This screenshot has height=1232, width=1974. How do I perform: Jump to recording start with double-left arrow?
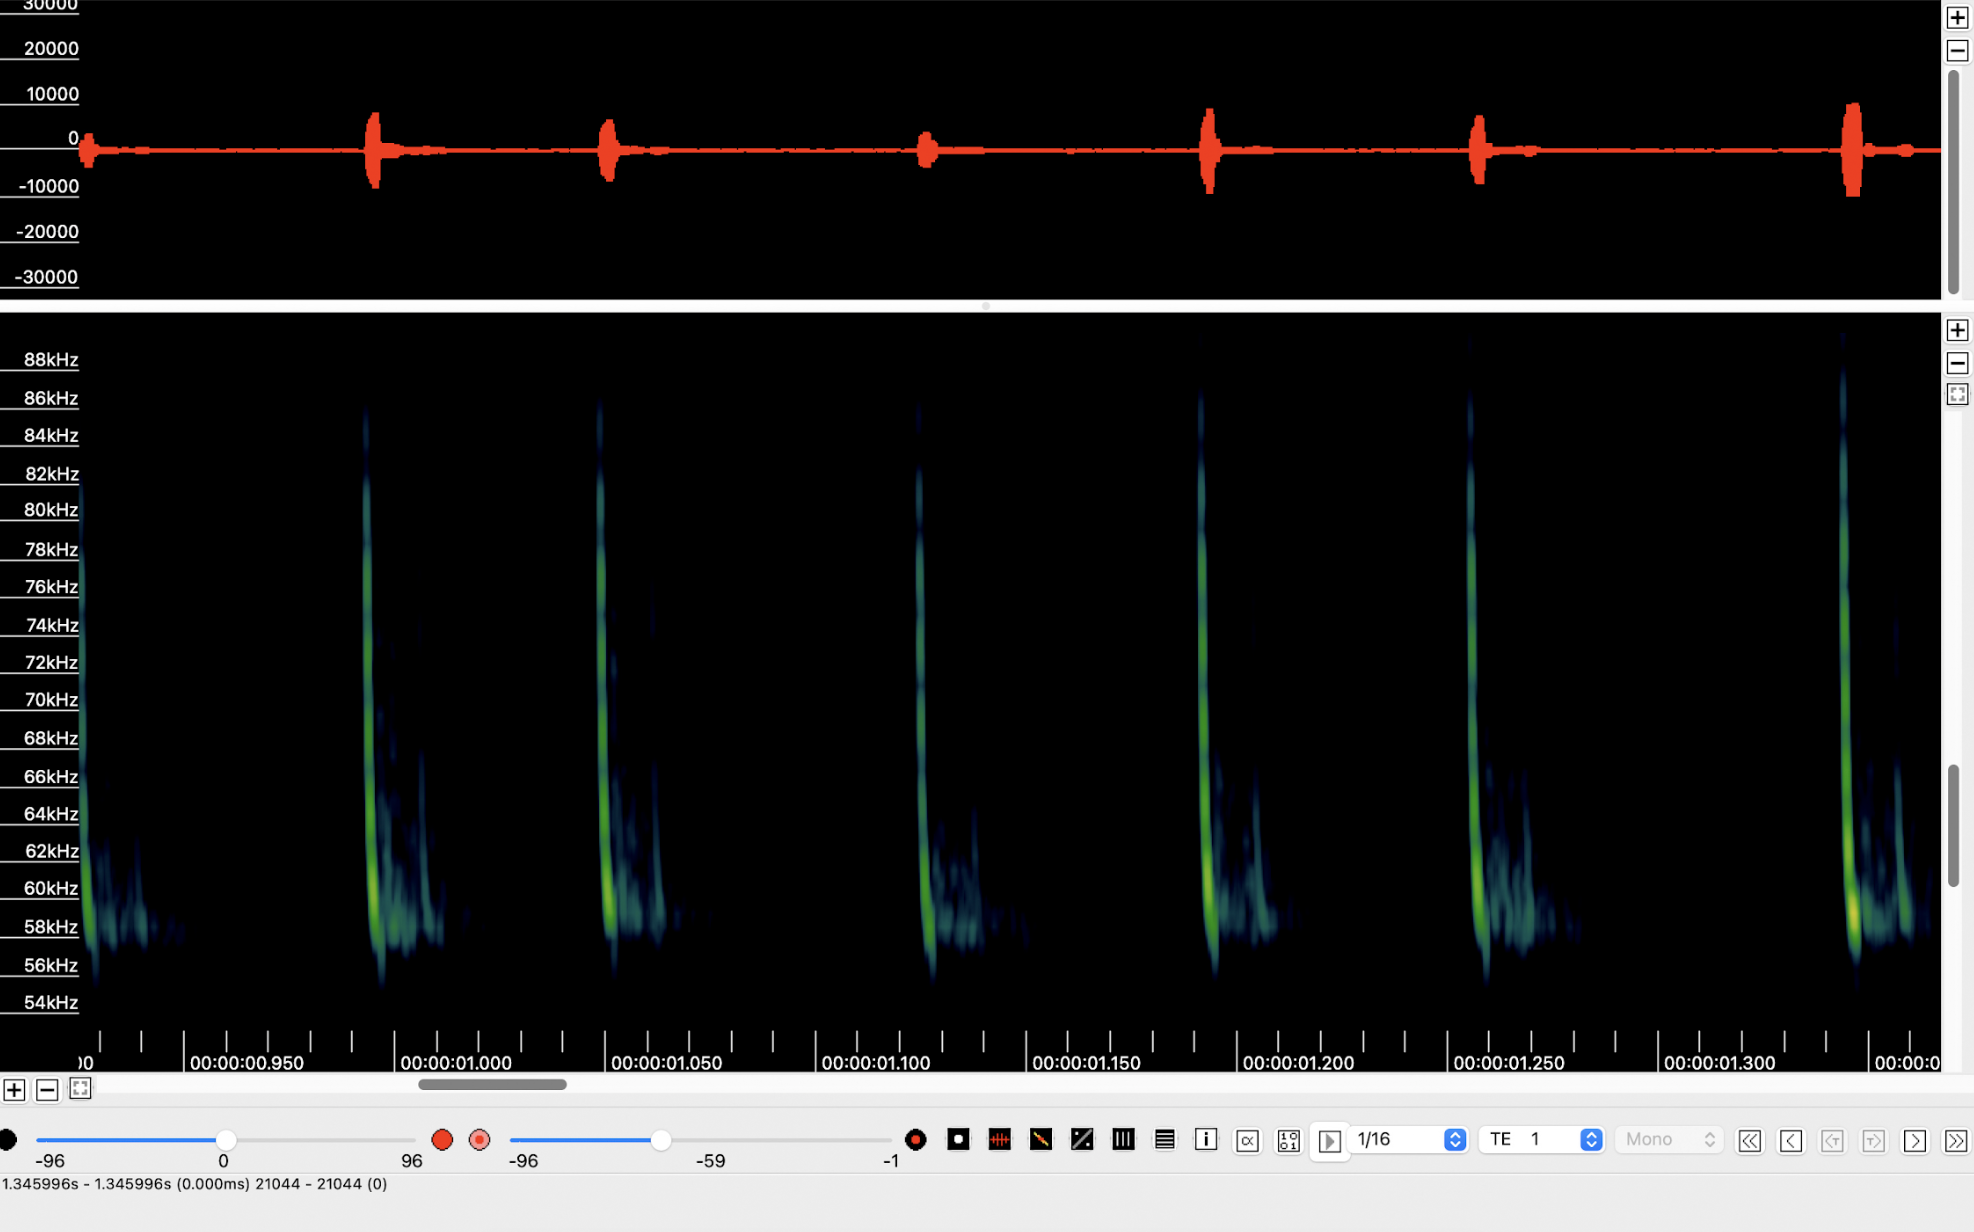tap(1749, 1139)
